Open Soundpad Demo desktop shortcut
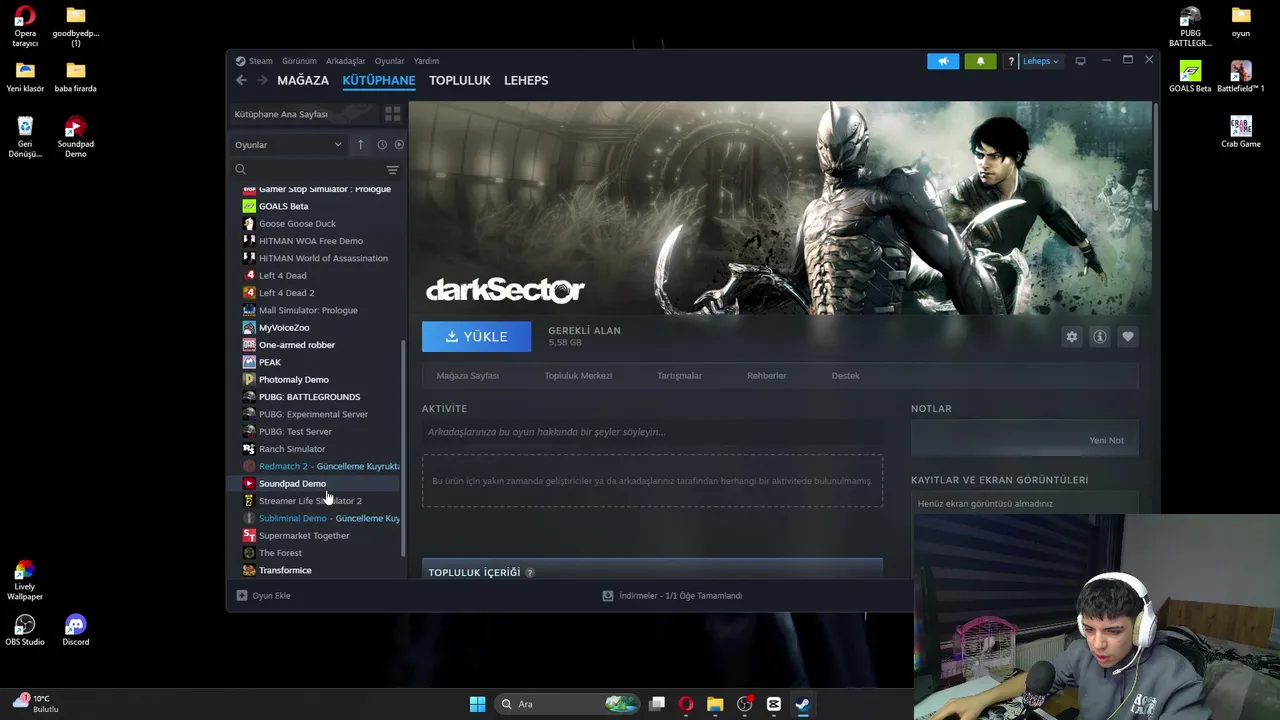 tap(75, 137)
